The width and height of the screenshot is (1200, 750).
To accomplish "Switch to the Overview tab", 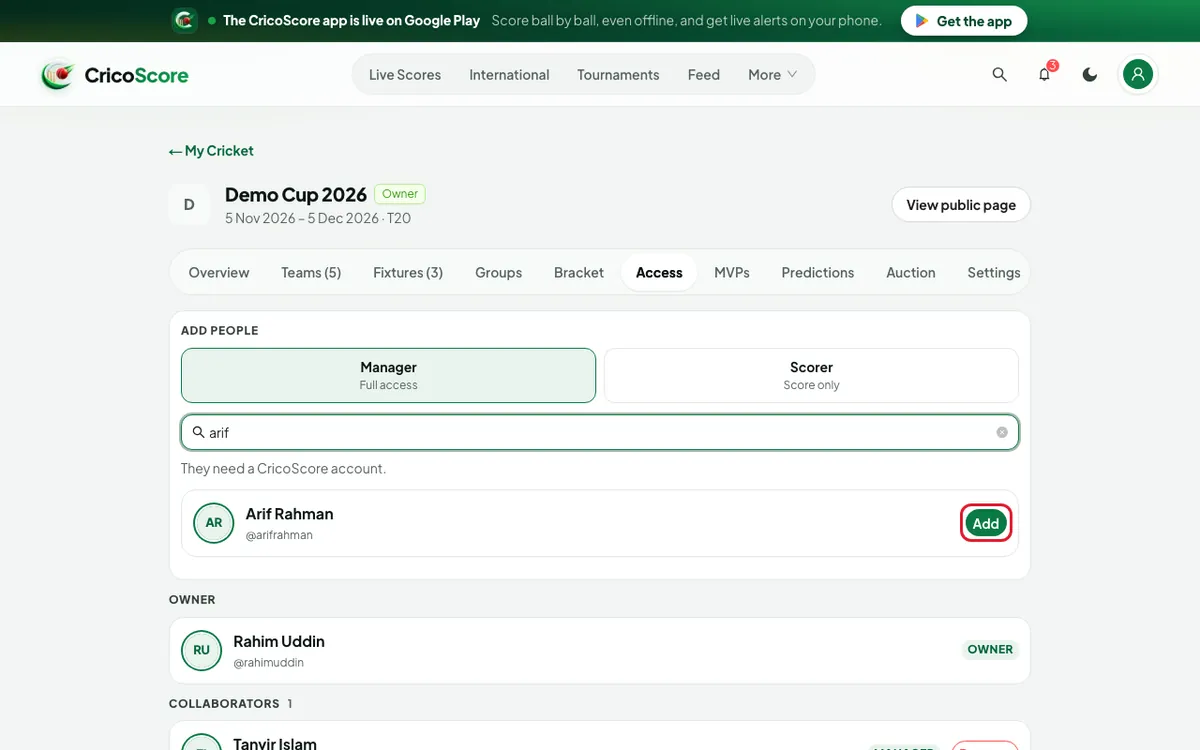I will (219, 272).
